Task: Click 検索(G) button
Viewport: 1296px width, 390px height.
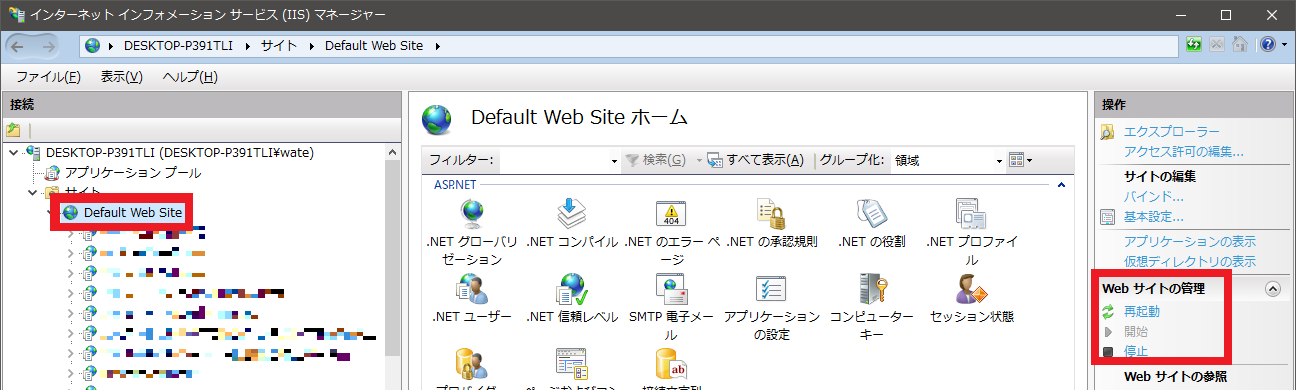Action: tap(656, 160)
